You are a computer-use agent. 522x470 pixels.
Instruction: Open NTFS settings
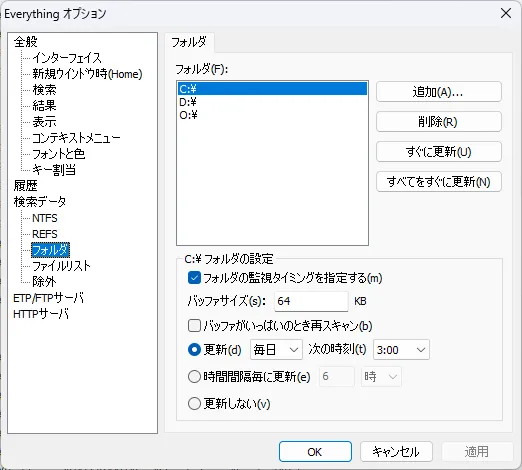point(45,218)
